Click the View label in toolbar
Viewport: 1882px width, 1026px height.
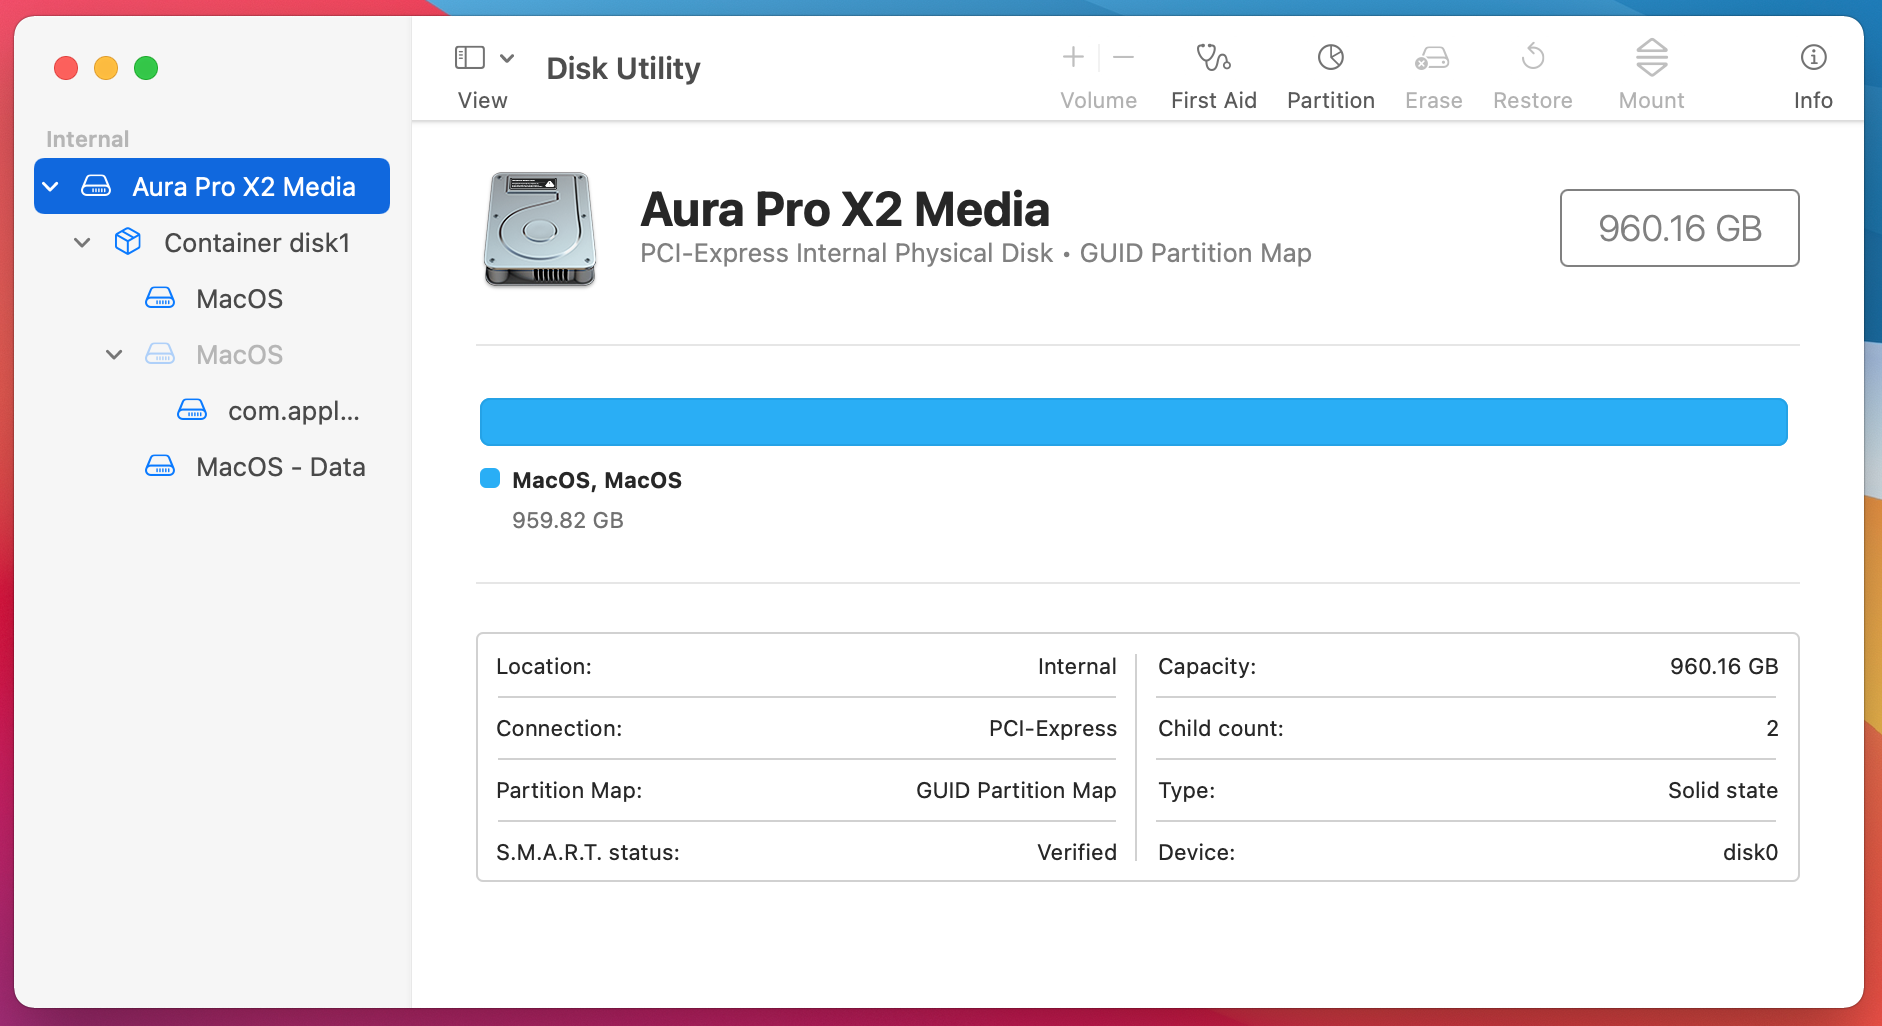coord(482,100)
